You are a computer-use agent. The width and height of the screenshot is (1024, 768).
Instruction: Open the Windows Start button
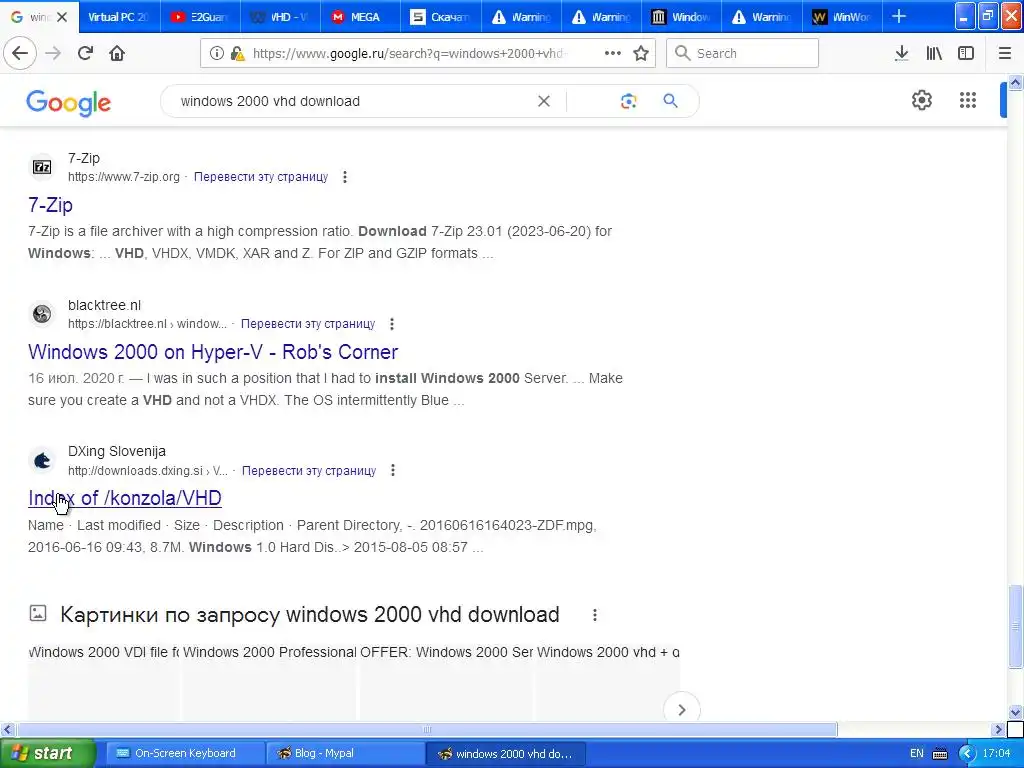point(47,753)
